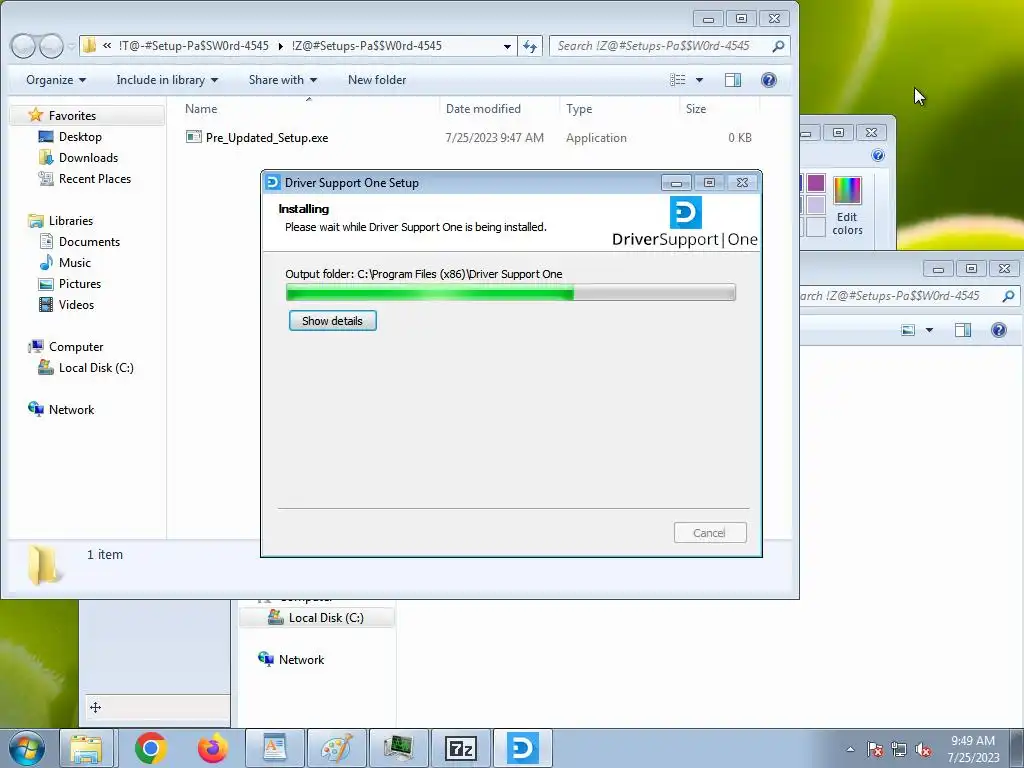
Task: Toggle the preview pane icon
Action: (x=733, y=80)
